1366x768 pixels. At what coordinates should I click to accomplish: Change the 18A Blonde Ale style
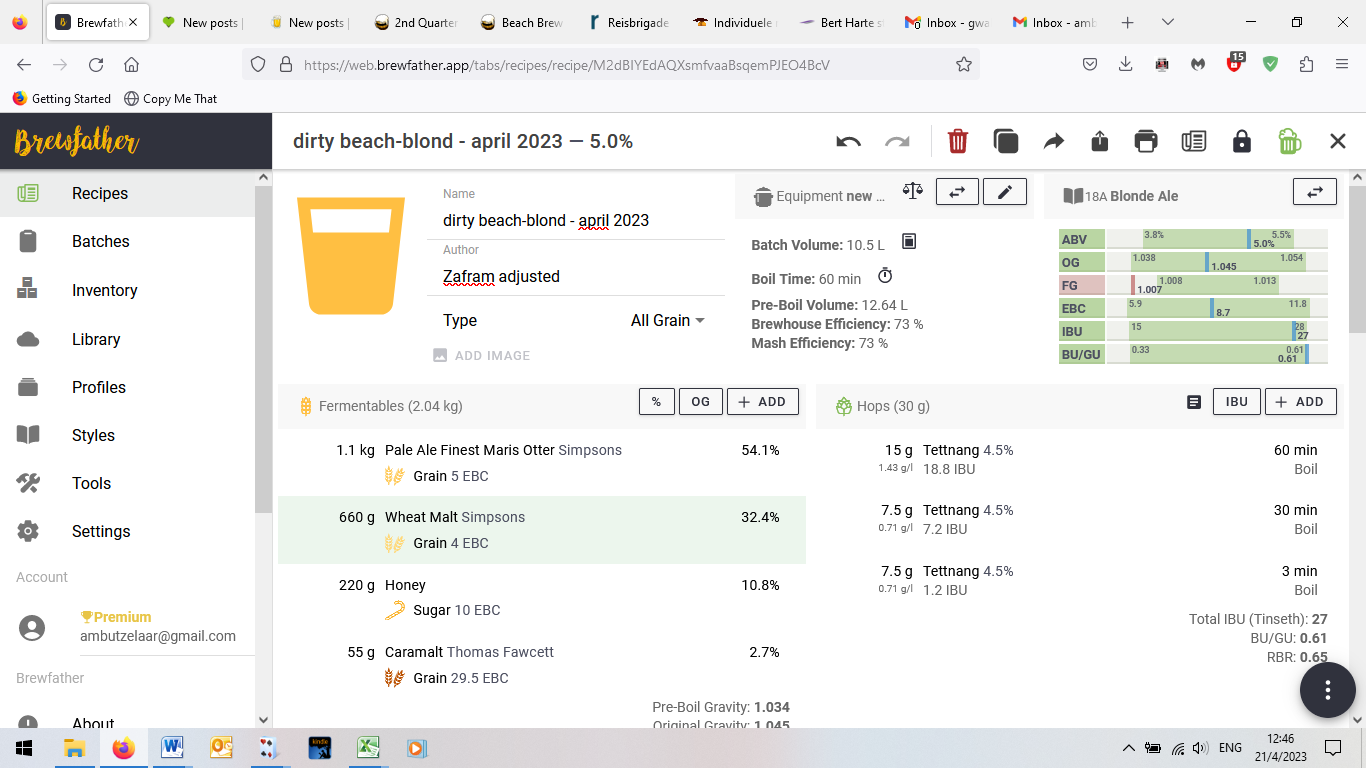[x=1314, y=191]
